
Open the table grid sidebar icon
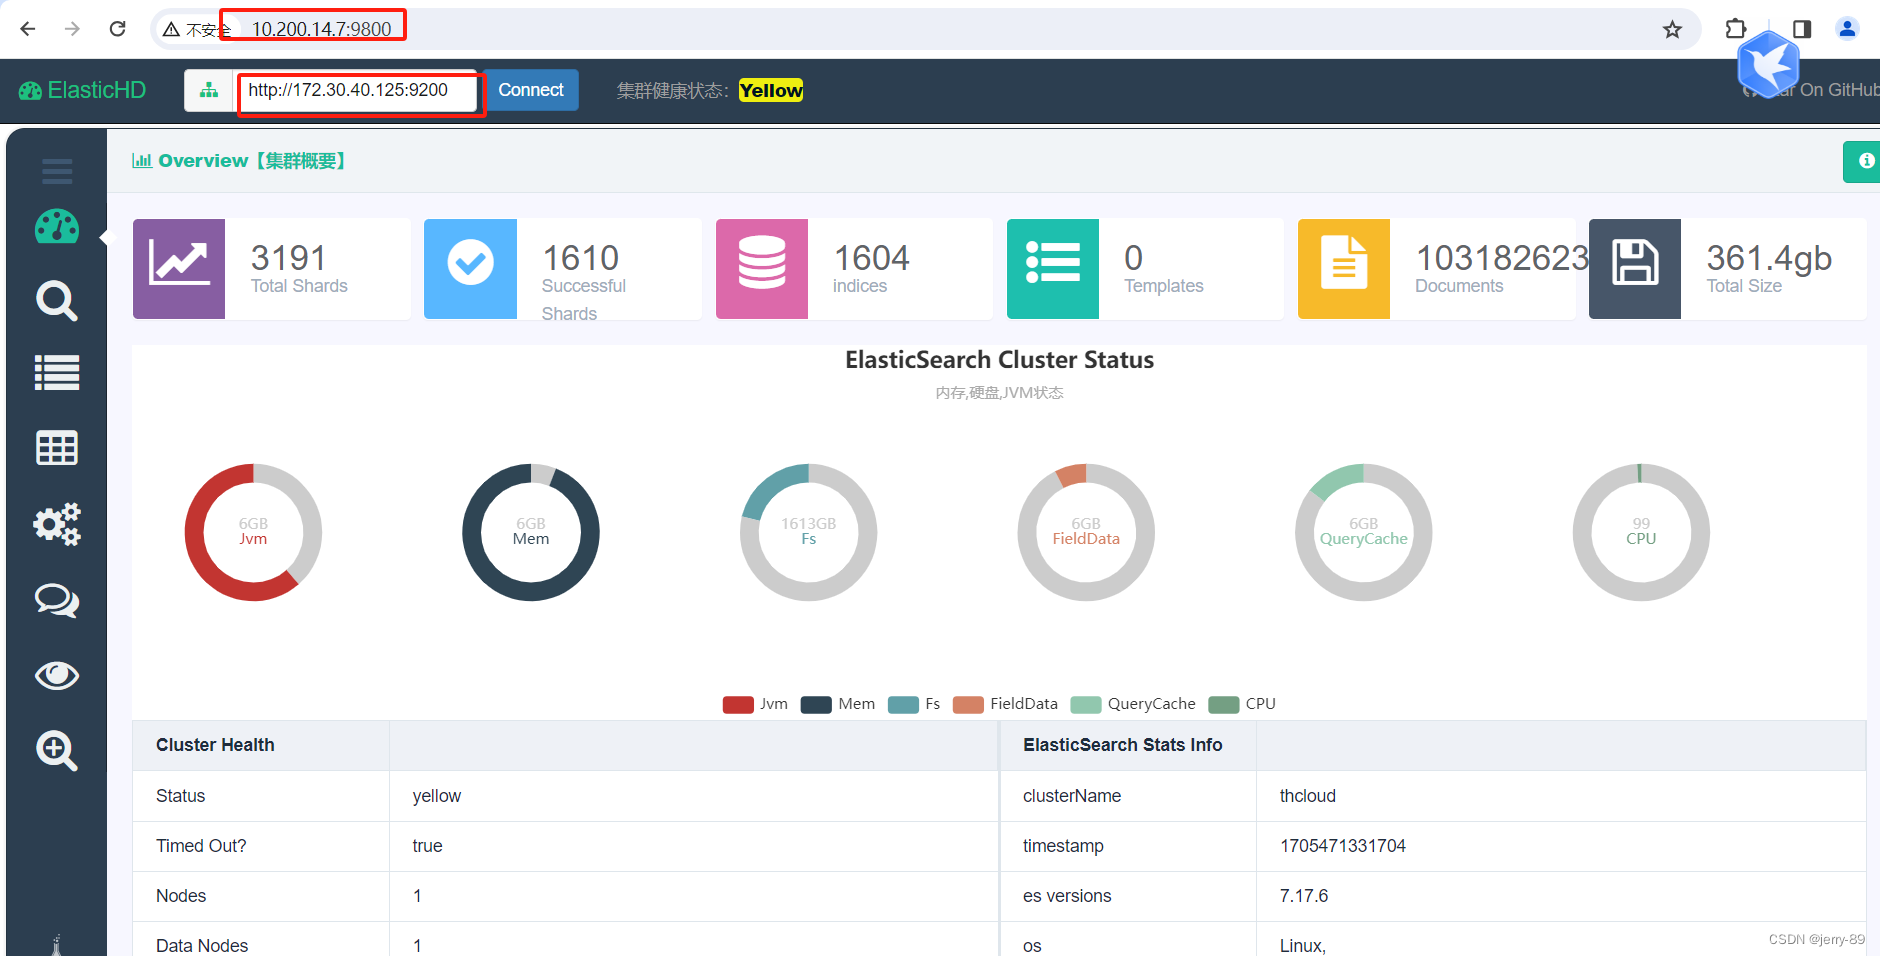coord(57,448)
